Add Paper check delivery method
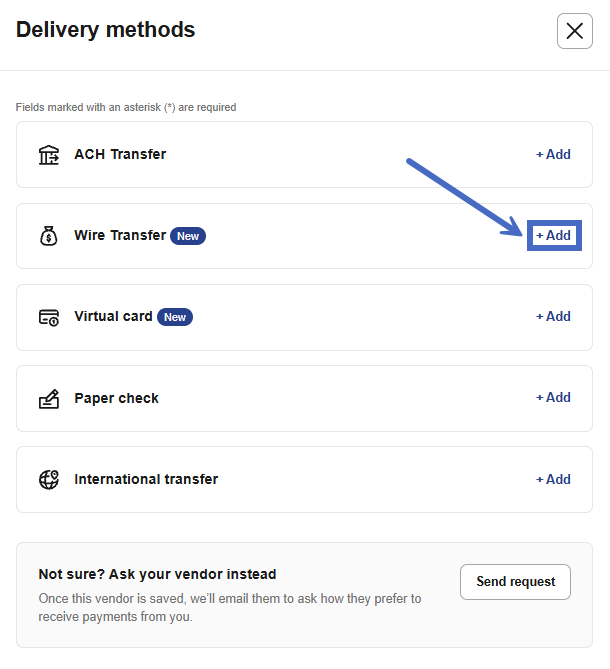 [553, 398]
